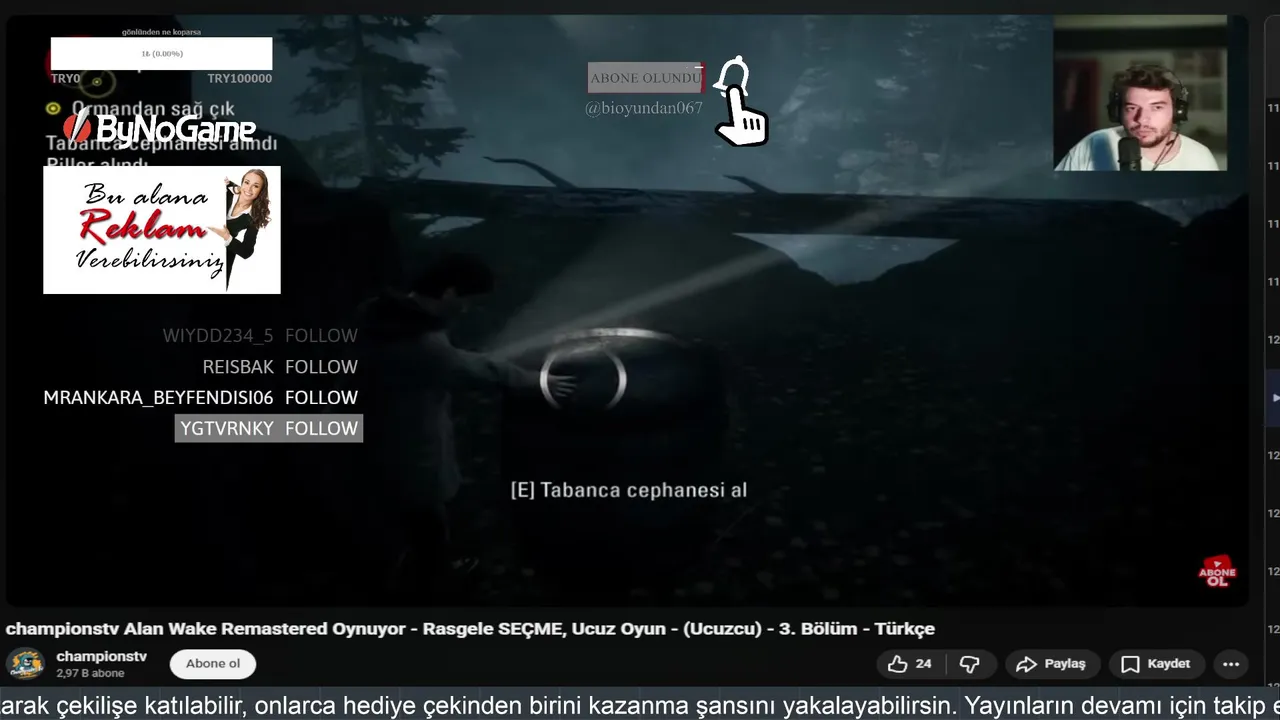Screen dimensions: 1280x720
Task: Open championstv channel avatar
Action: (25, 664)
